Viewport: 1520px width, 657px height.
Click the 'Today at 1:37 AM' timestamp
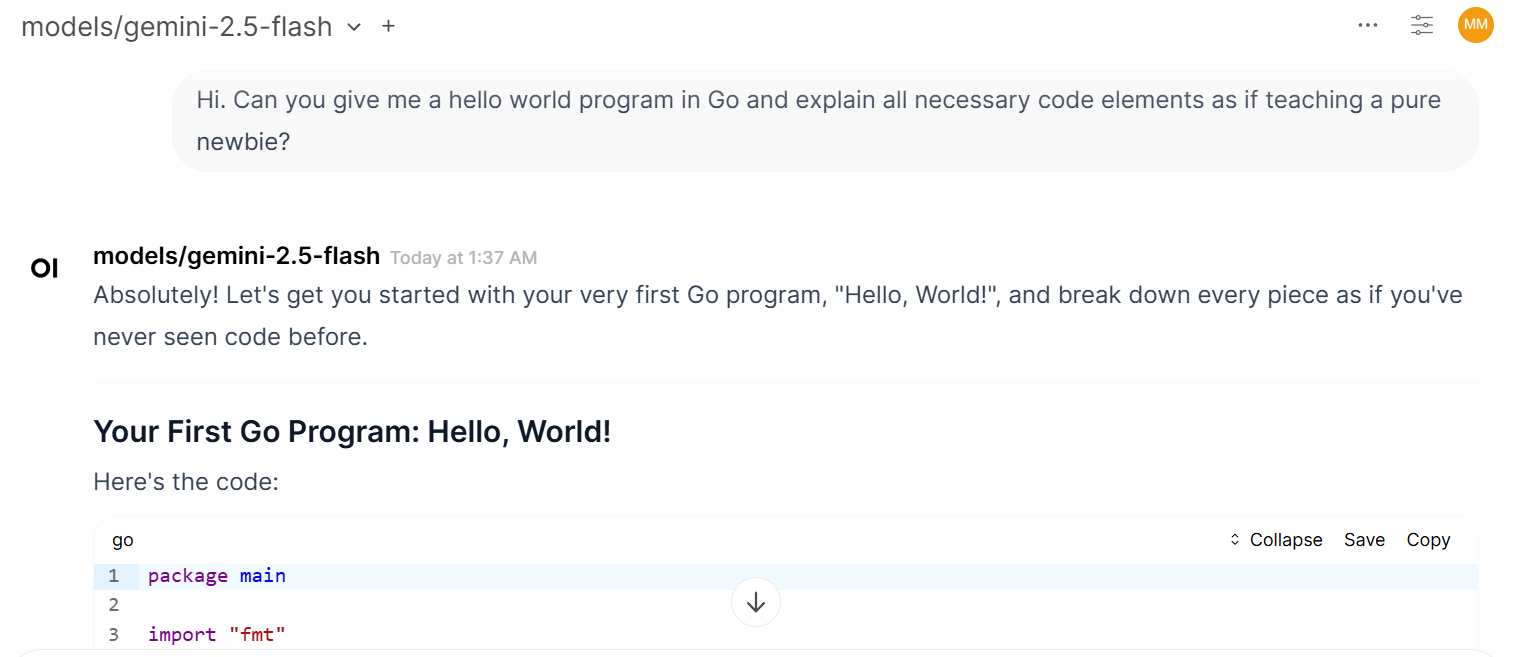463,258
